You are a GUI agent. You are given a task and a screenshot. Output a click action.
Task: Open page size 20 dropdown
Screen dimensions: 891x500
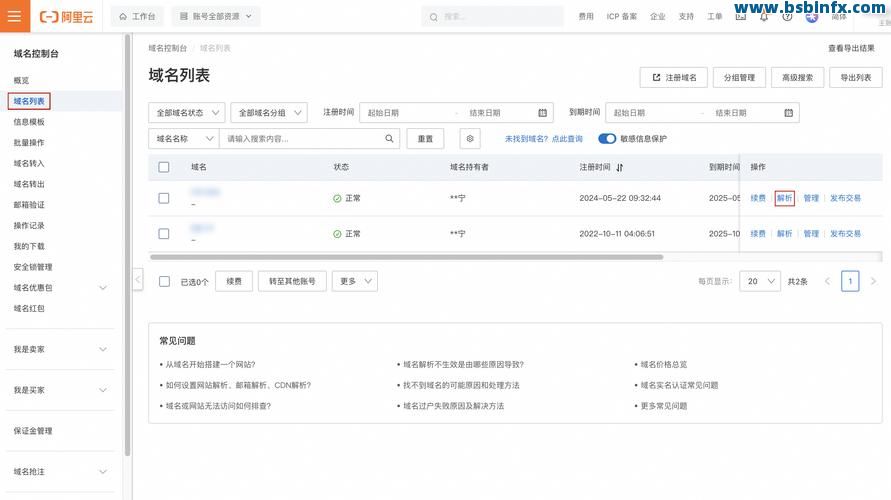point(760,281)
